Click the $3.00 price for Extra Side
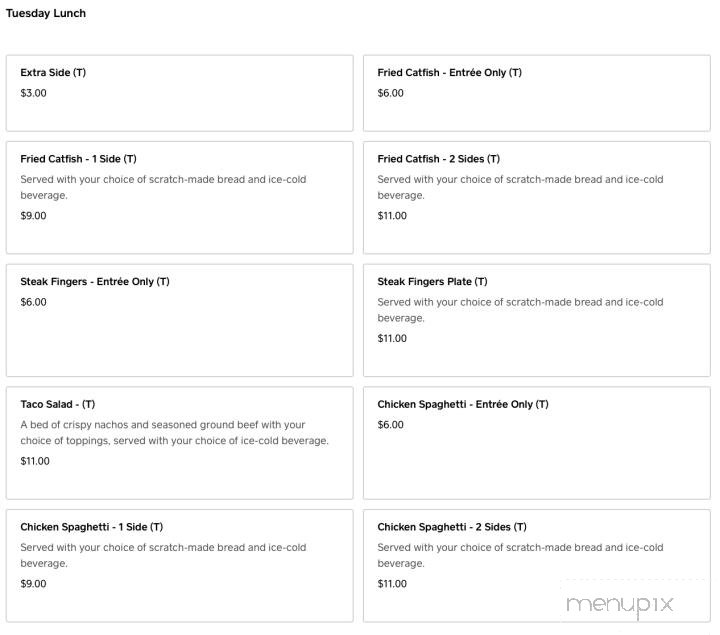 [33, 93]
